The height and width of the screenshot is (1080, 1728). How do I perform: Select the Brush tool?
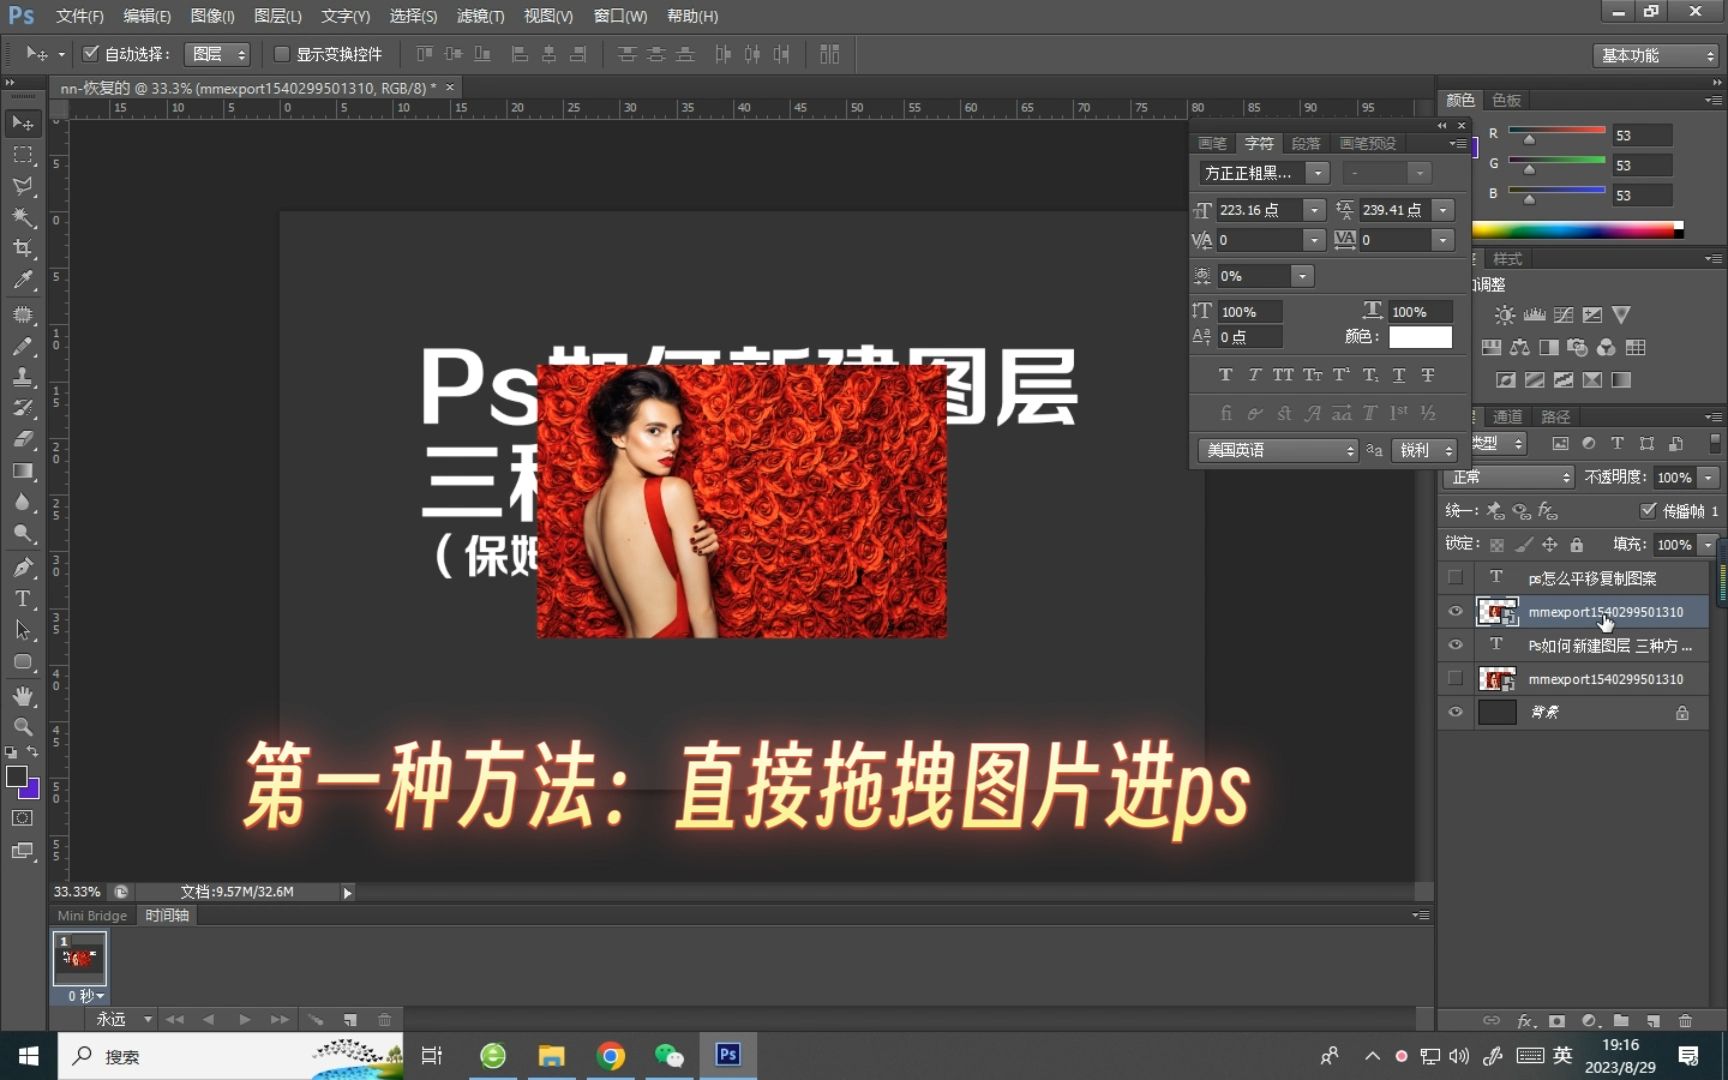point(22,346)
